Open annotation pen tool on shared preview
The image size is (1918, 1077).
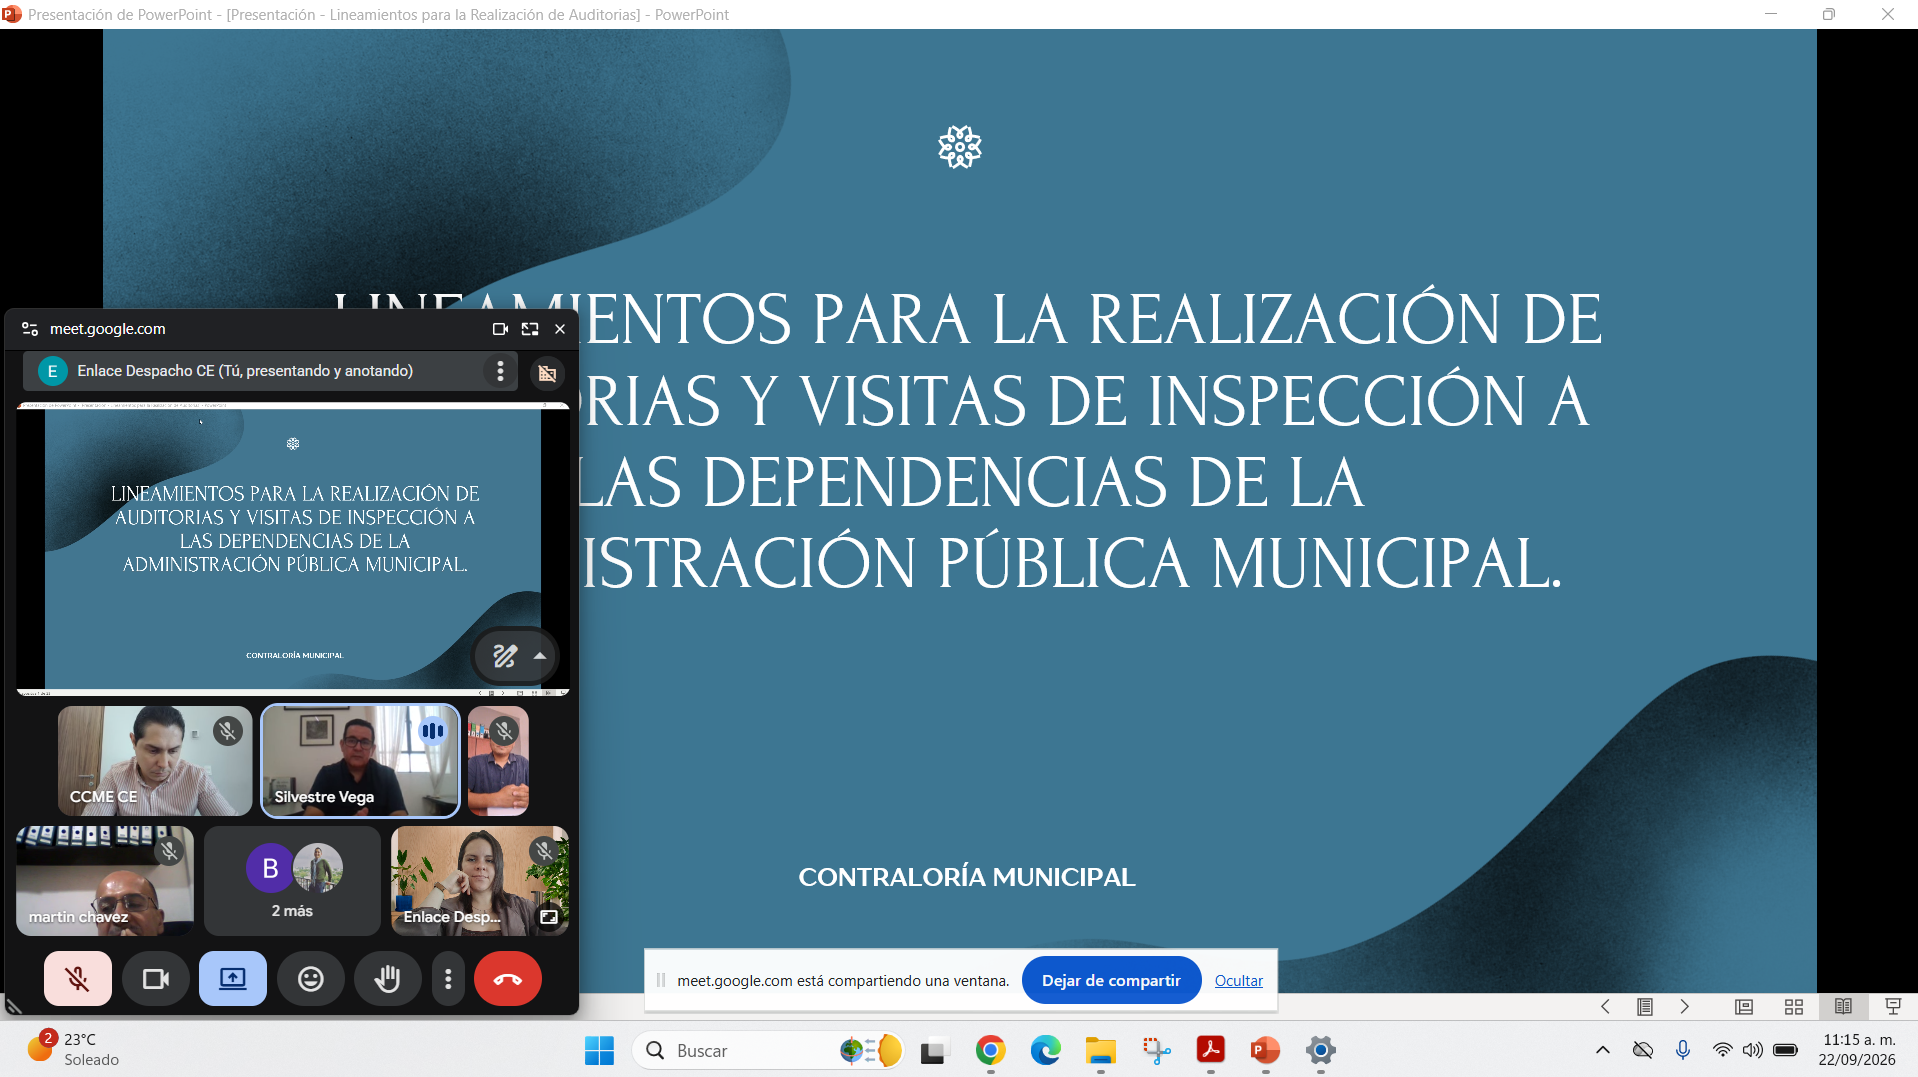coord(505,656)
